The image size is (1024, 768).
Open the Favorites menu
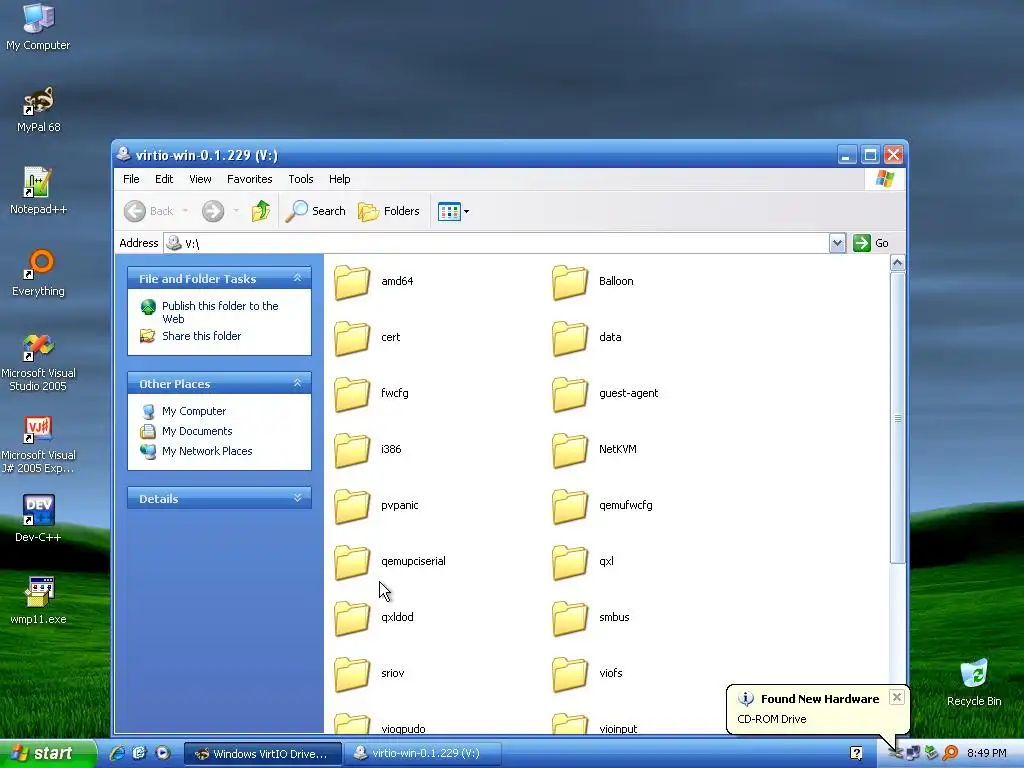click(x=249, y=179)
